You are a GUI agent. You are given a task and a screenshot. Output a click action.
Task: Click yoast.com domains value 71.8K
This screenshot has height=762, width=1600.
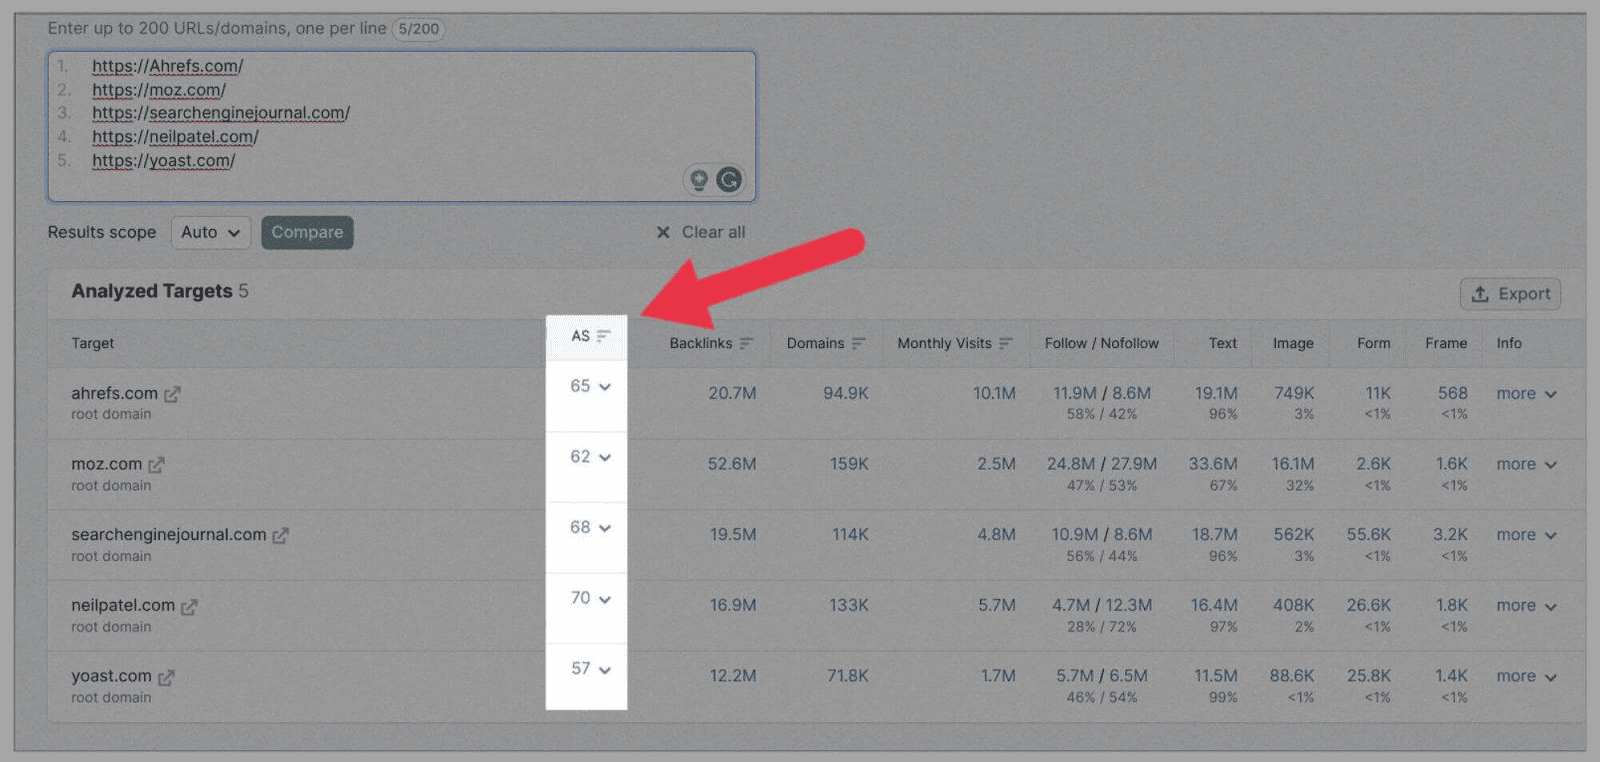click(x=847, y=676)
